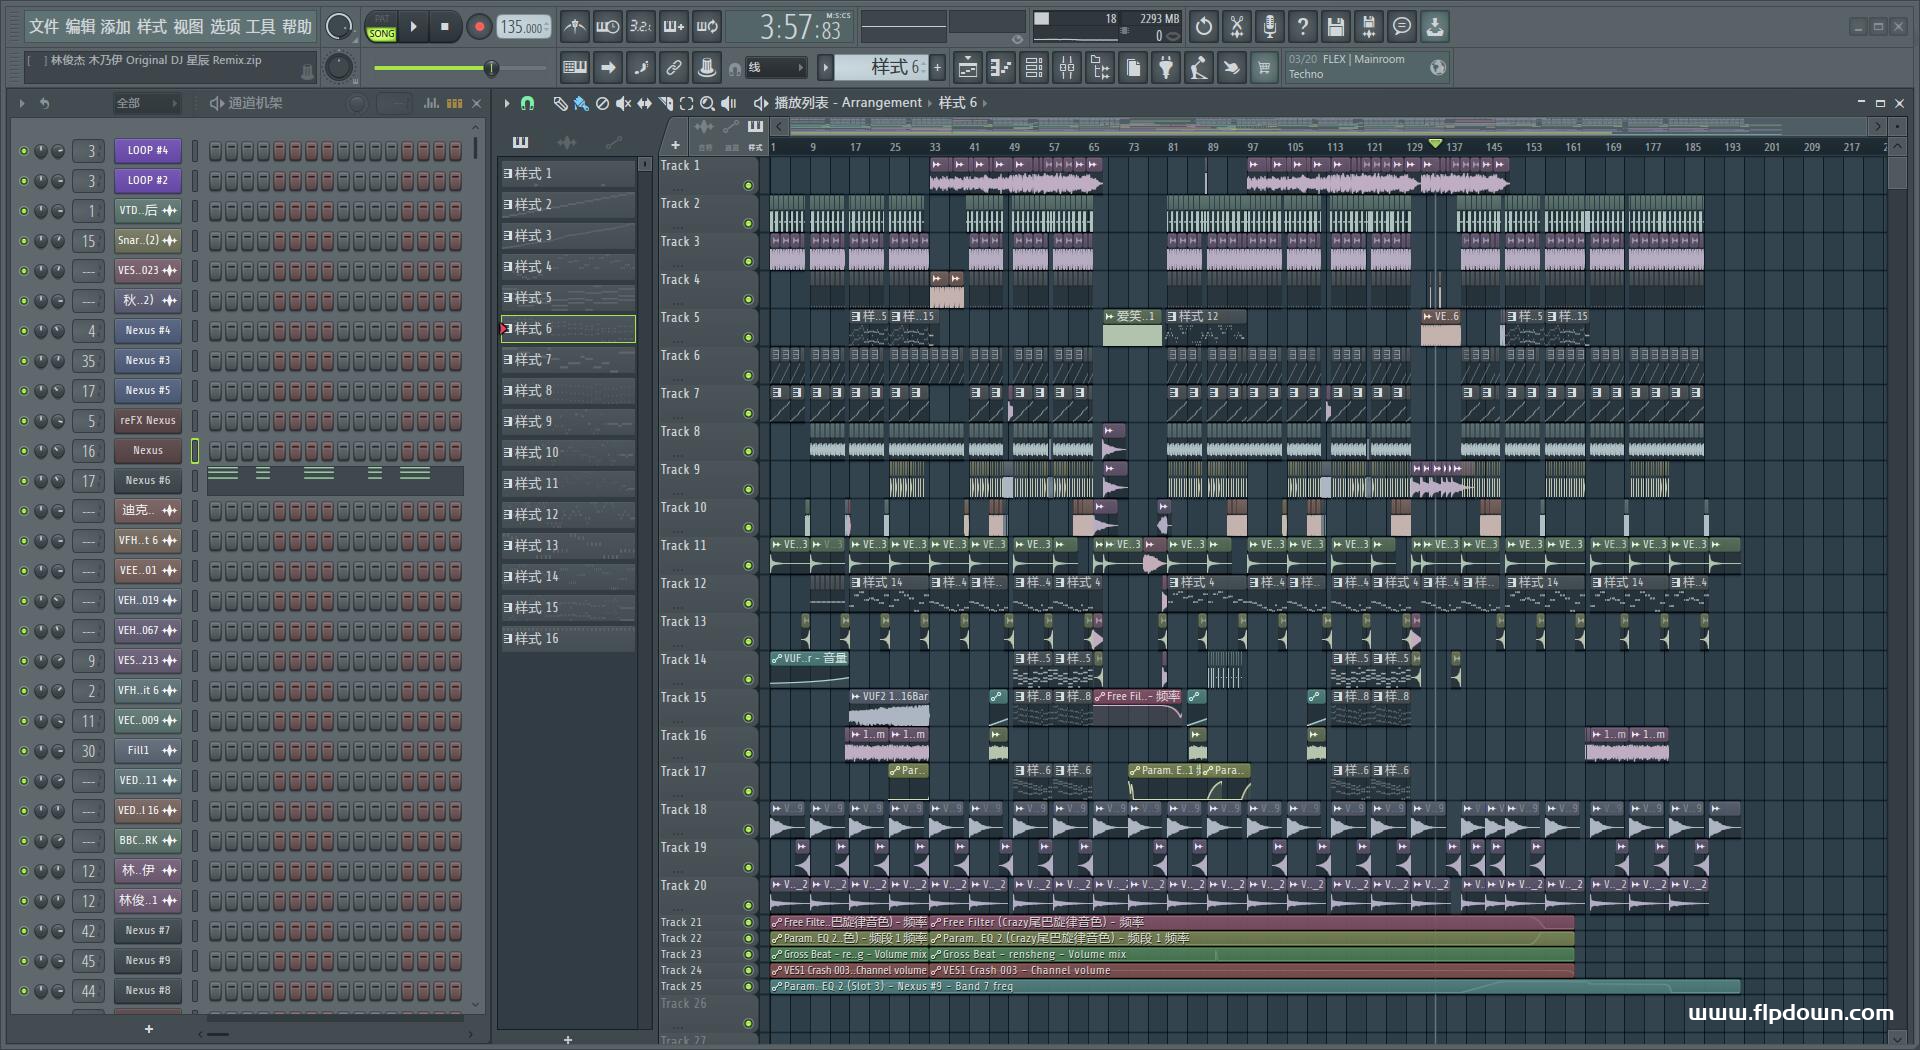The image size is (1920, 1050).
Task: Select 样式 10 in pattern list
Action: coord(568,453)
